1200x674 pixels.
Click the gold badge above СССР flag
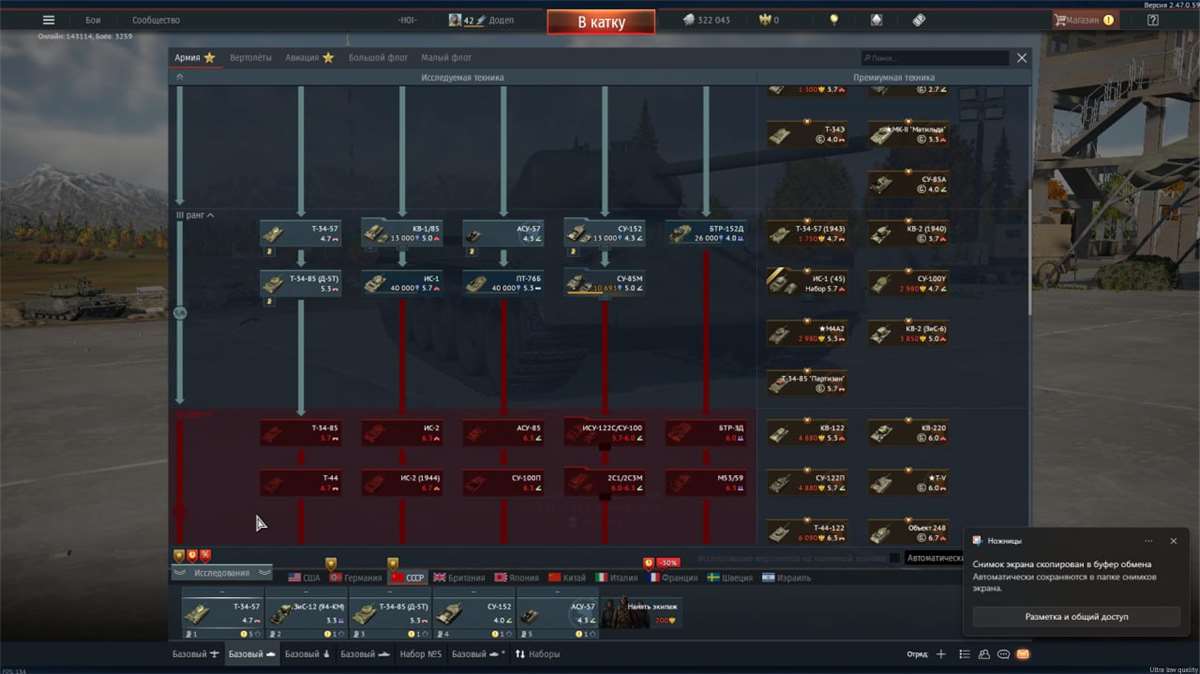tap(393, 563)
